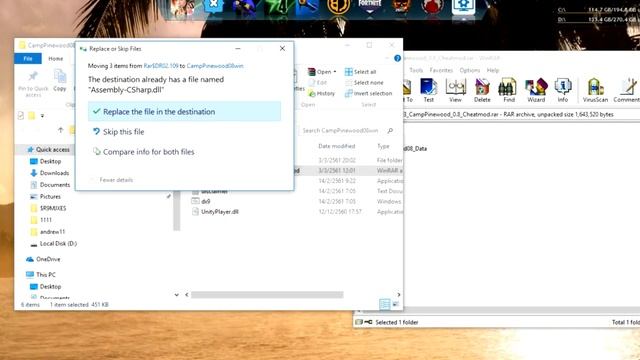
Task: Expand the Open button dropdown arrow
Action: (x=335, y=72)
